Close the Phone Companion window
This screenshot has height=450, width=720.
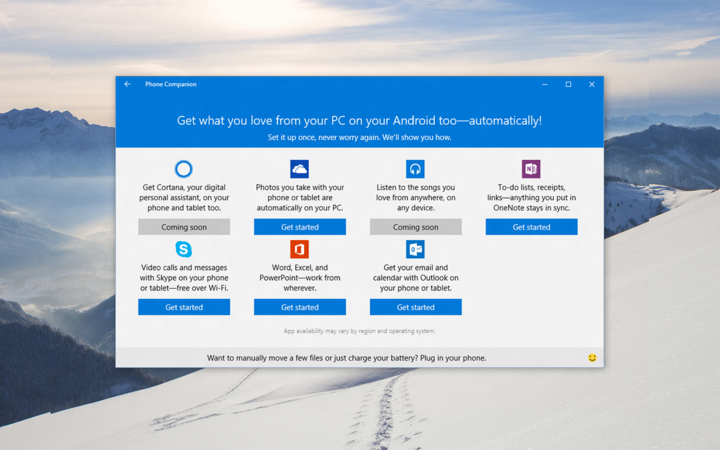tap(591, 85)
